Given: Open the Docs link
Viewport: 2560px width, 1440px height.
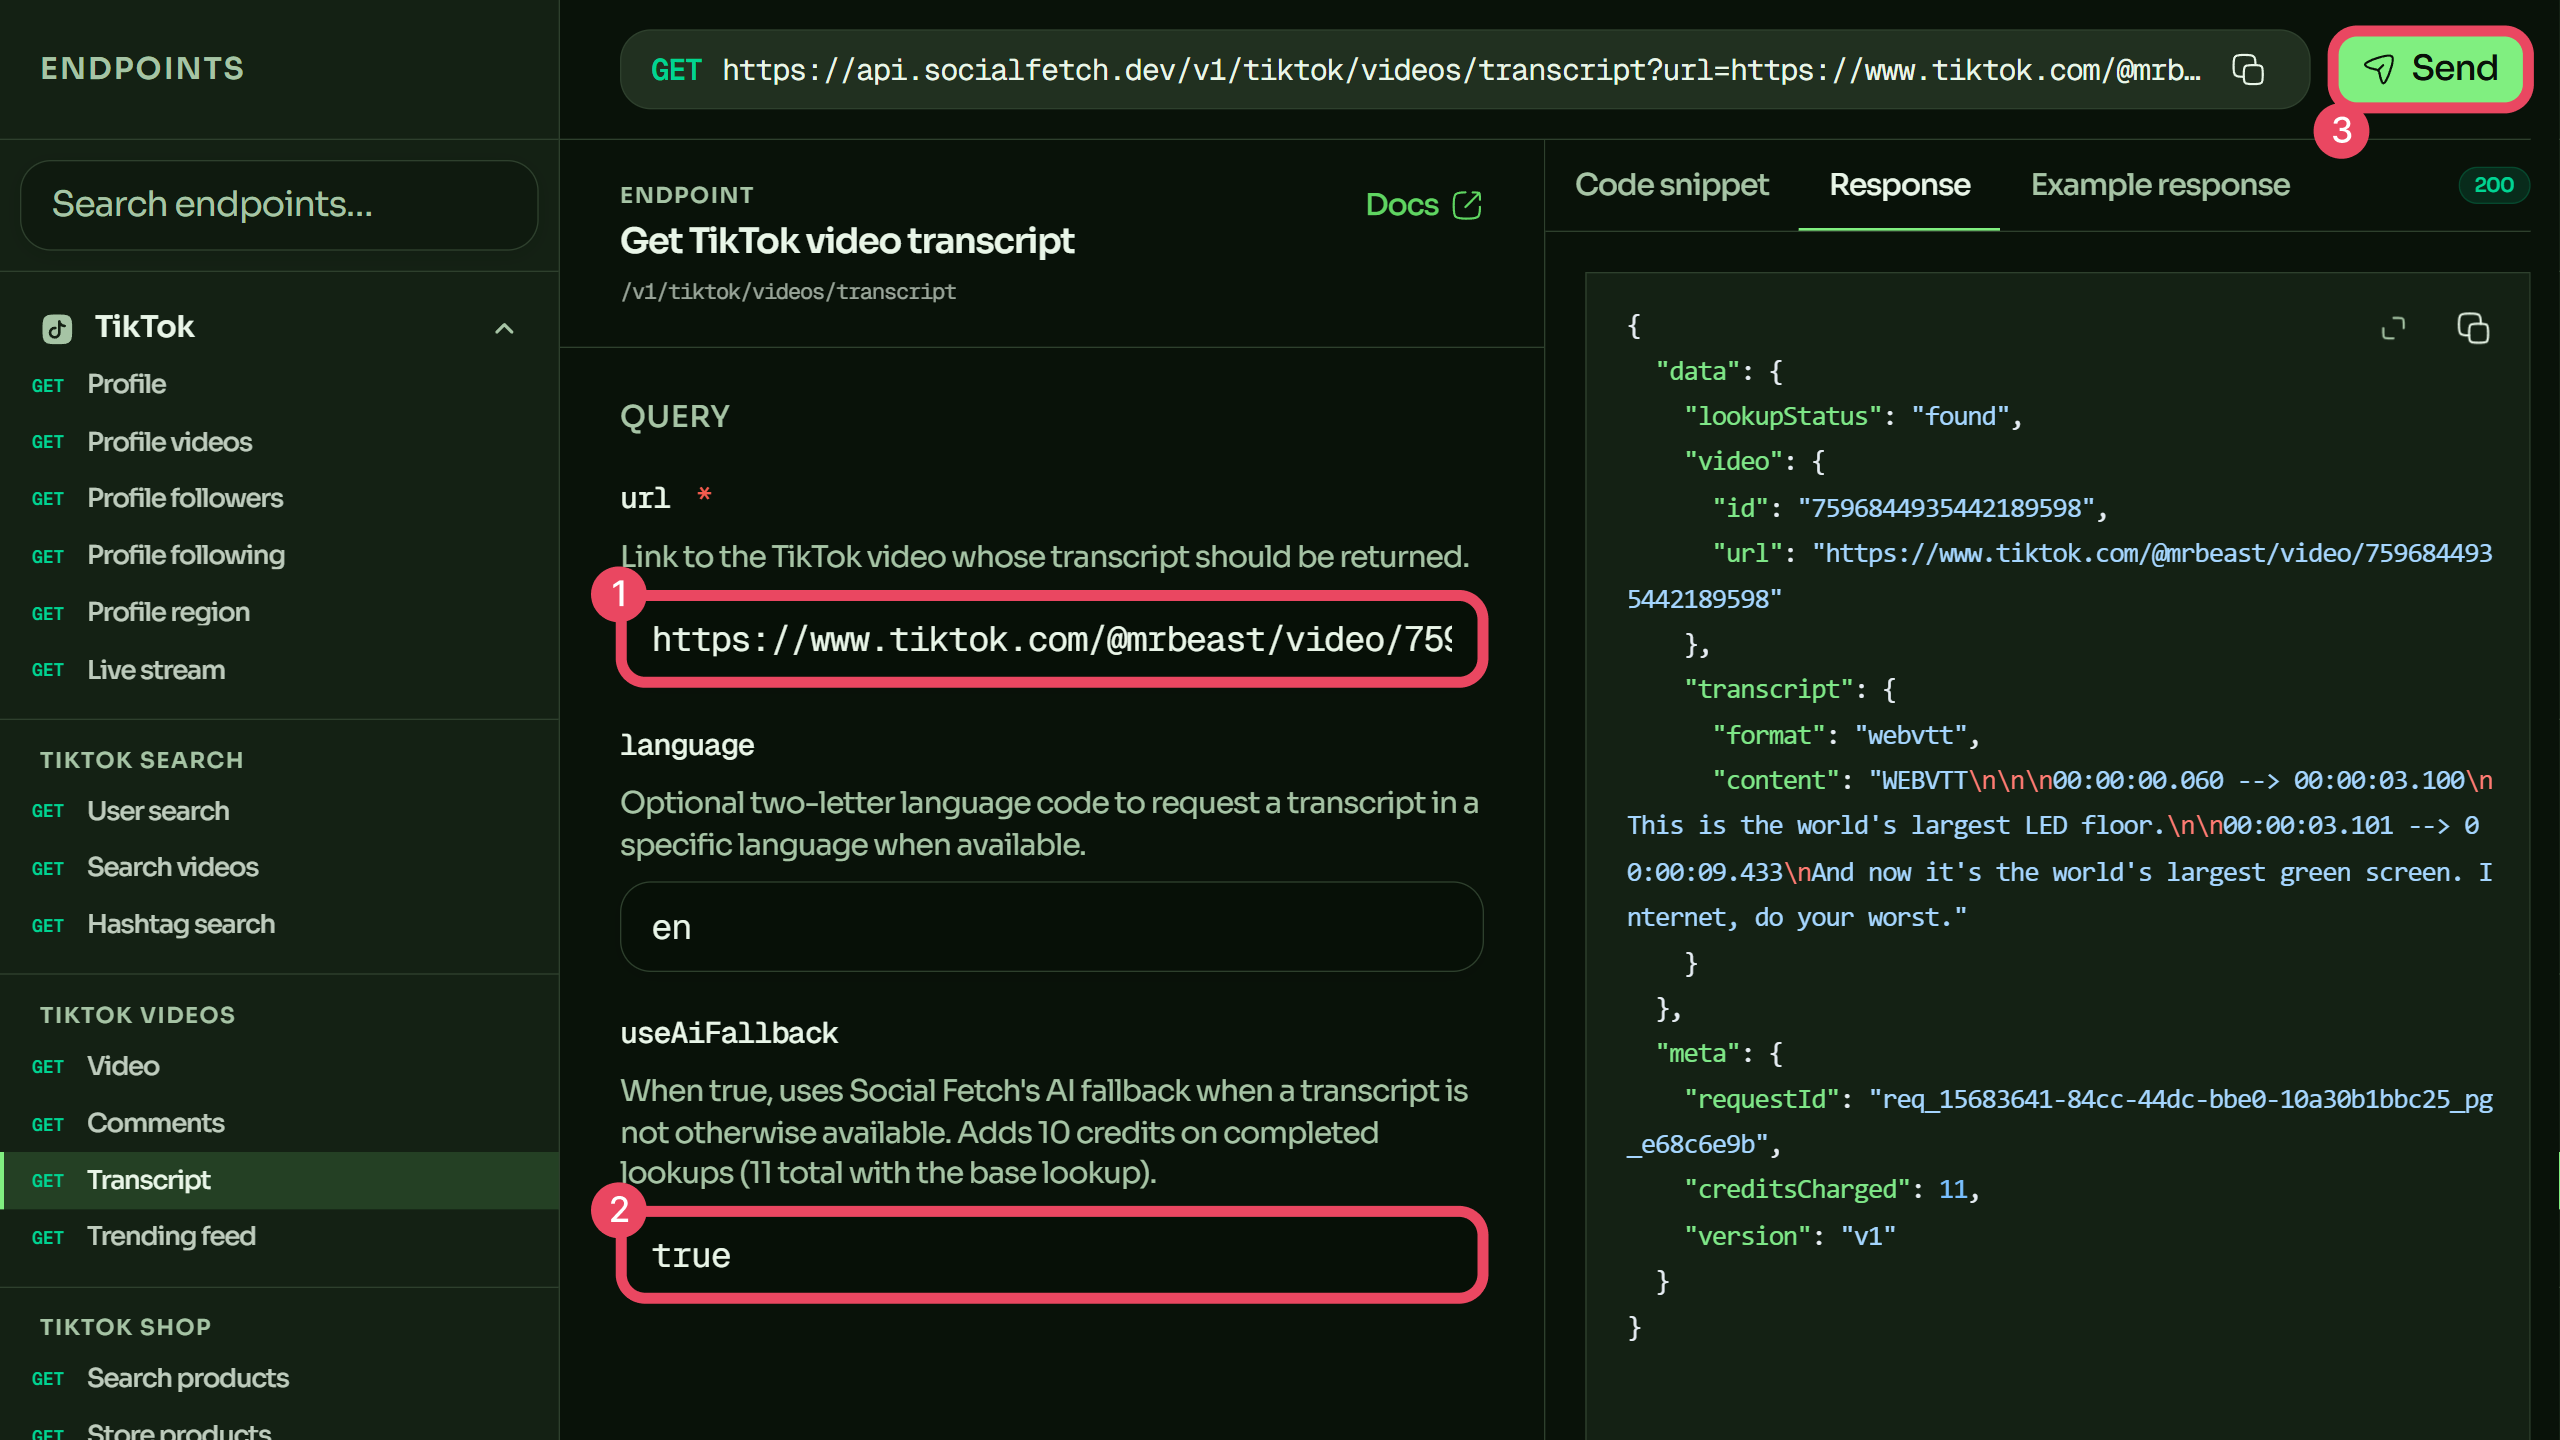Looking at the screenshot, I should pos(1423,205).
